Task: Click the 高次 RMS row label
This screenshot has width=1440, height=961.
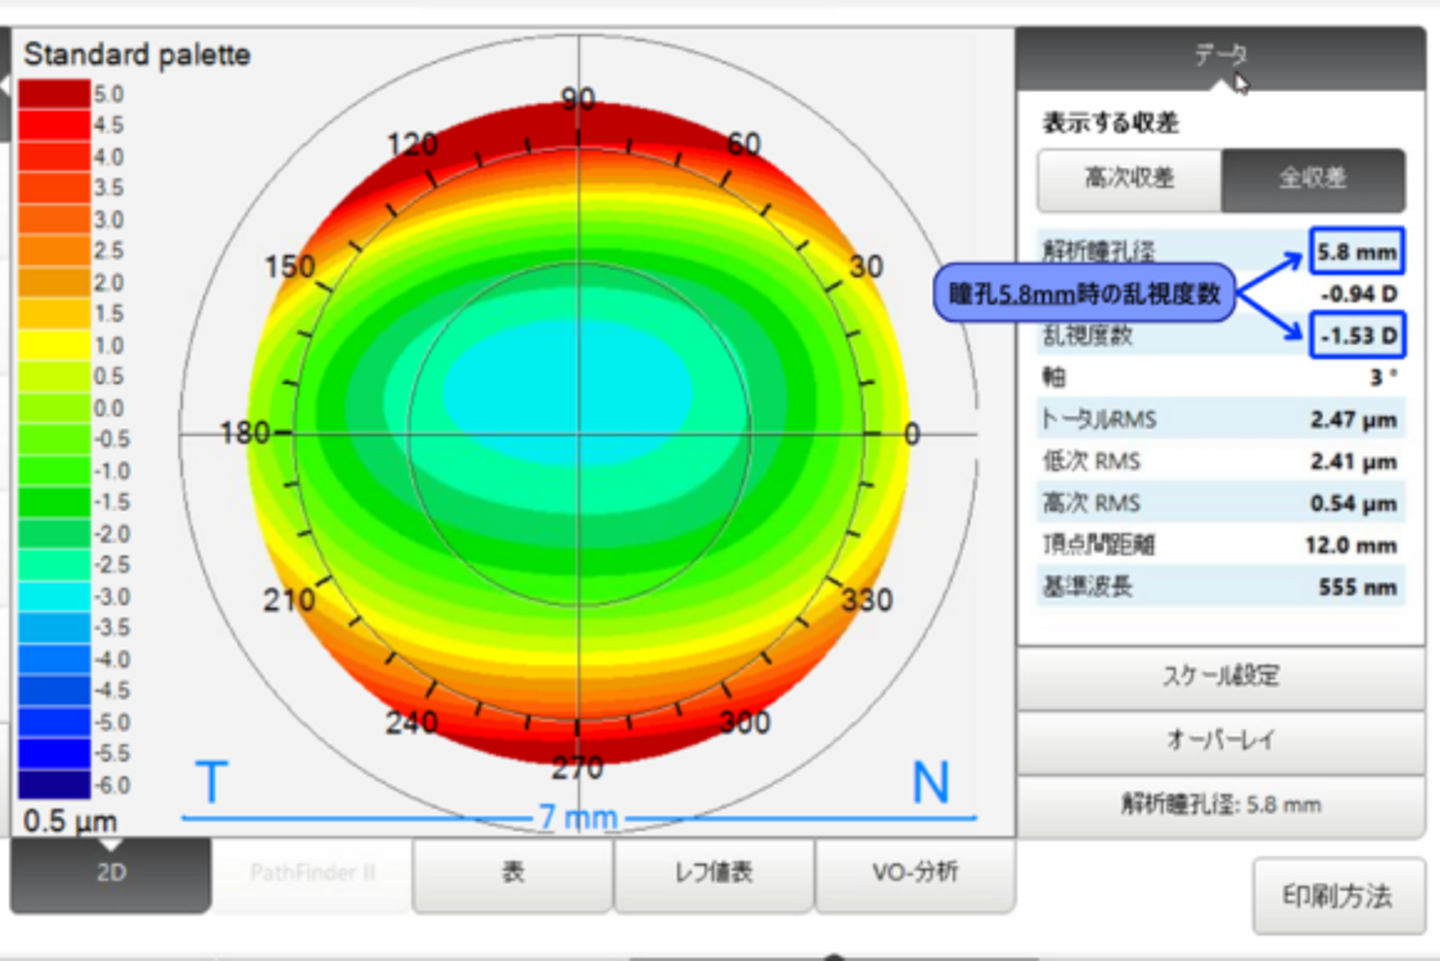Action: (x=1091, y=504)
